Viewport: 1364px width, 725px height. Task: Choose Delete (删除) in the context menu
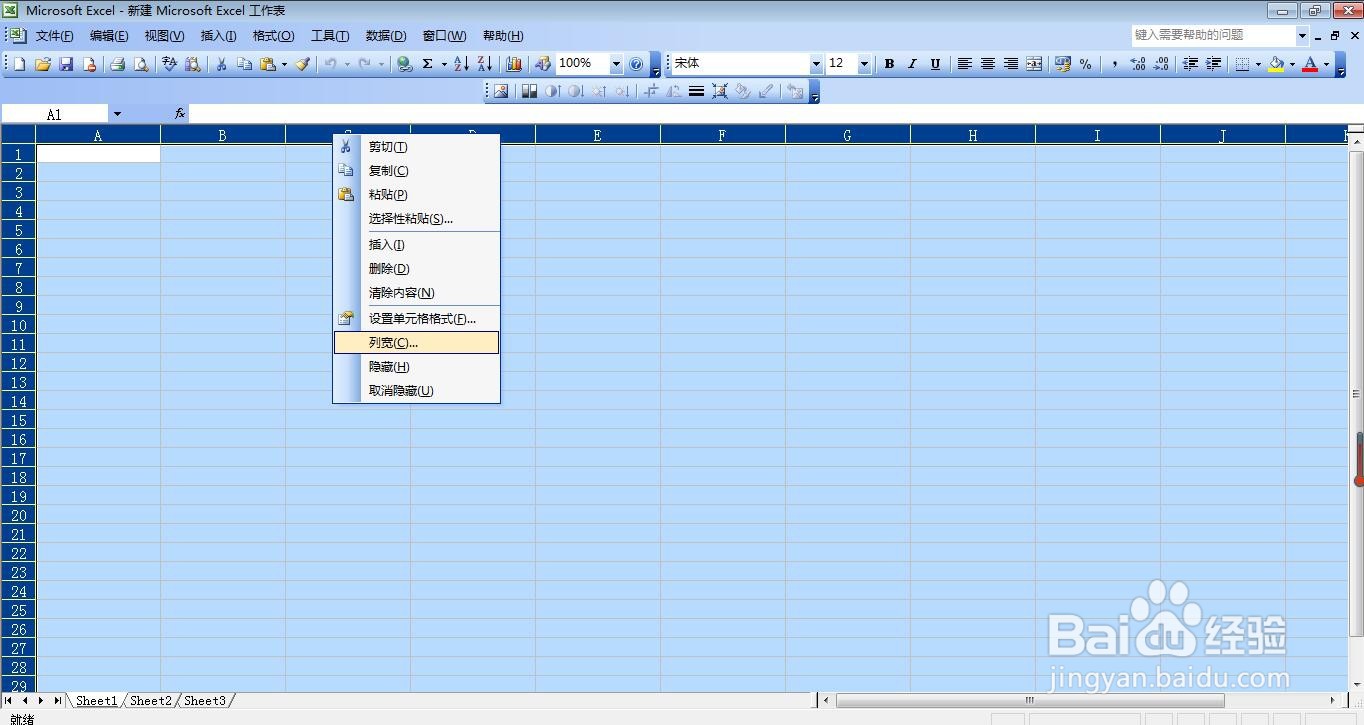click(416, 269)
